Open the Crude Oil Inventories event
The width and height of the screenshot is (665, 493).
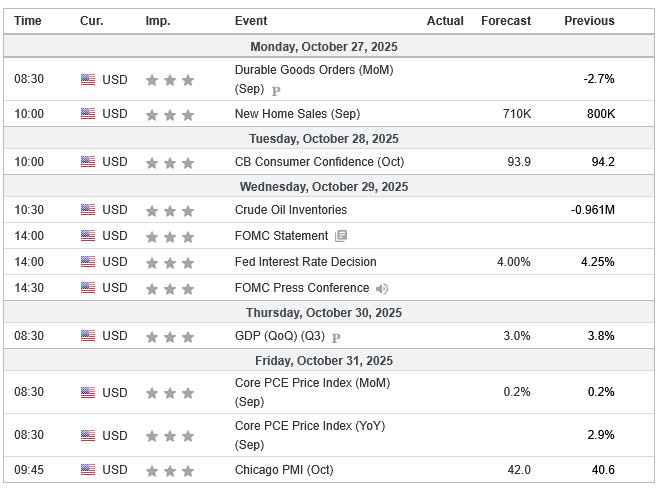point(291,210)
